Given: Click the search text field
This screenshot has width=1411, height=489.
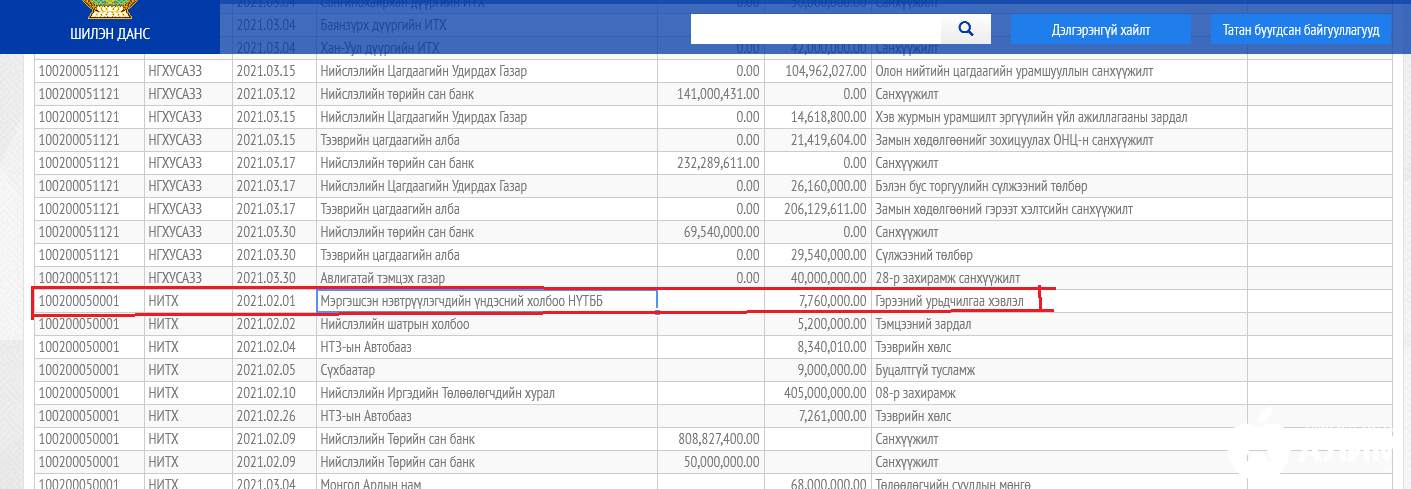Looking at the screenshot, I should point(816,29).
